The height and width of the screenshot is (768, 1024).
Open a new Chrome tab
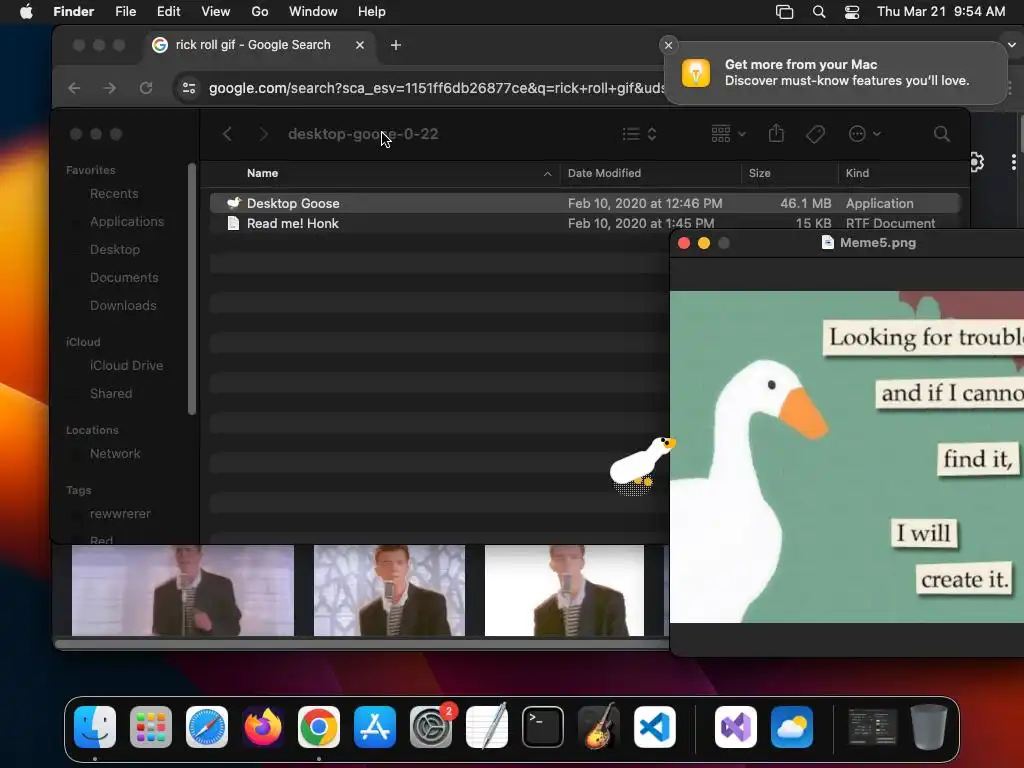click(396, 45)
